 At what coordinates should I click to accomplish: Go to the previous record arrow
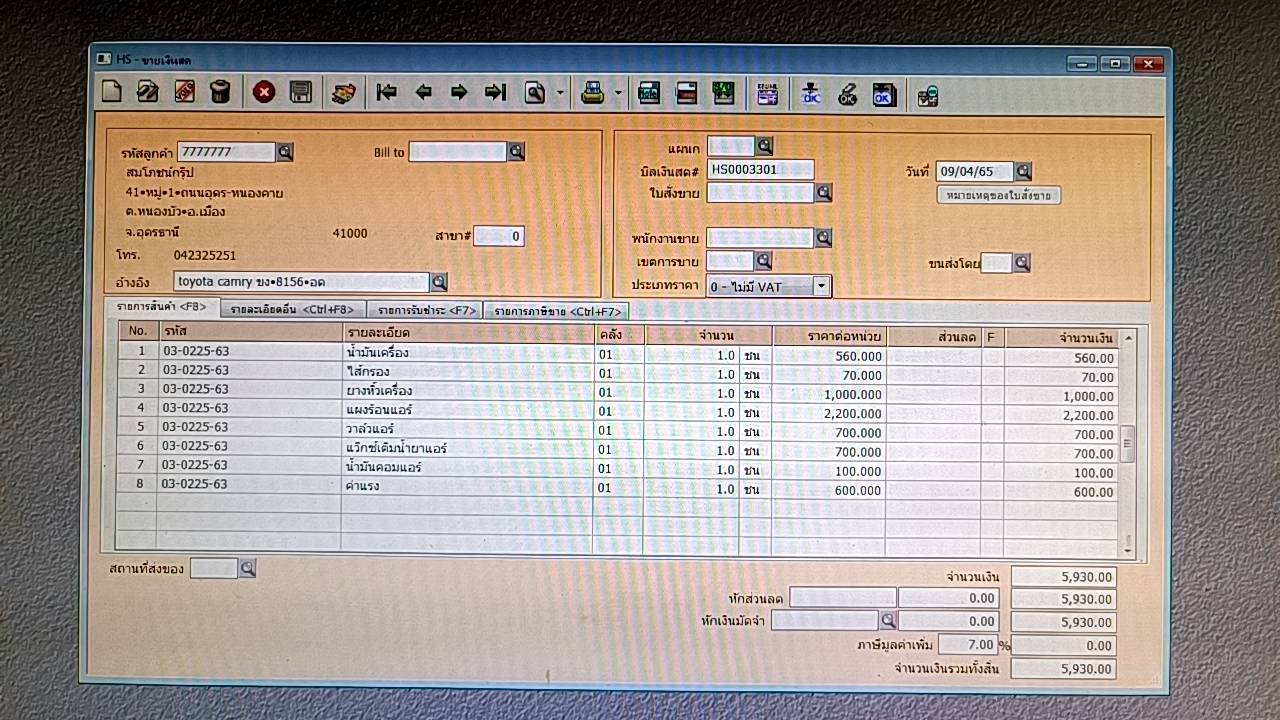(x=423, y=93)
